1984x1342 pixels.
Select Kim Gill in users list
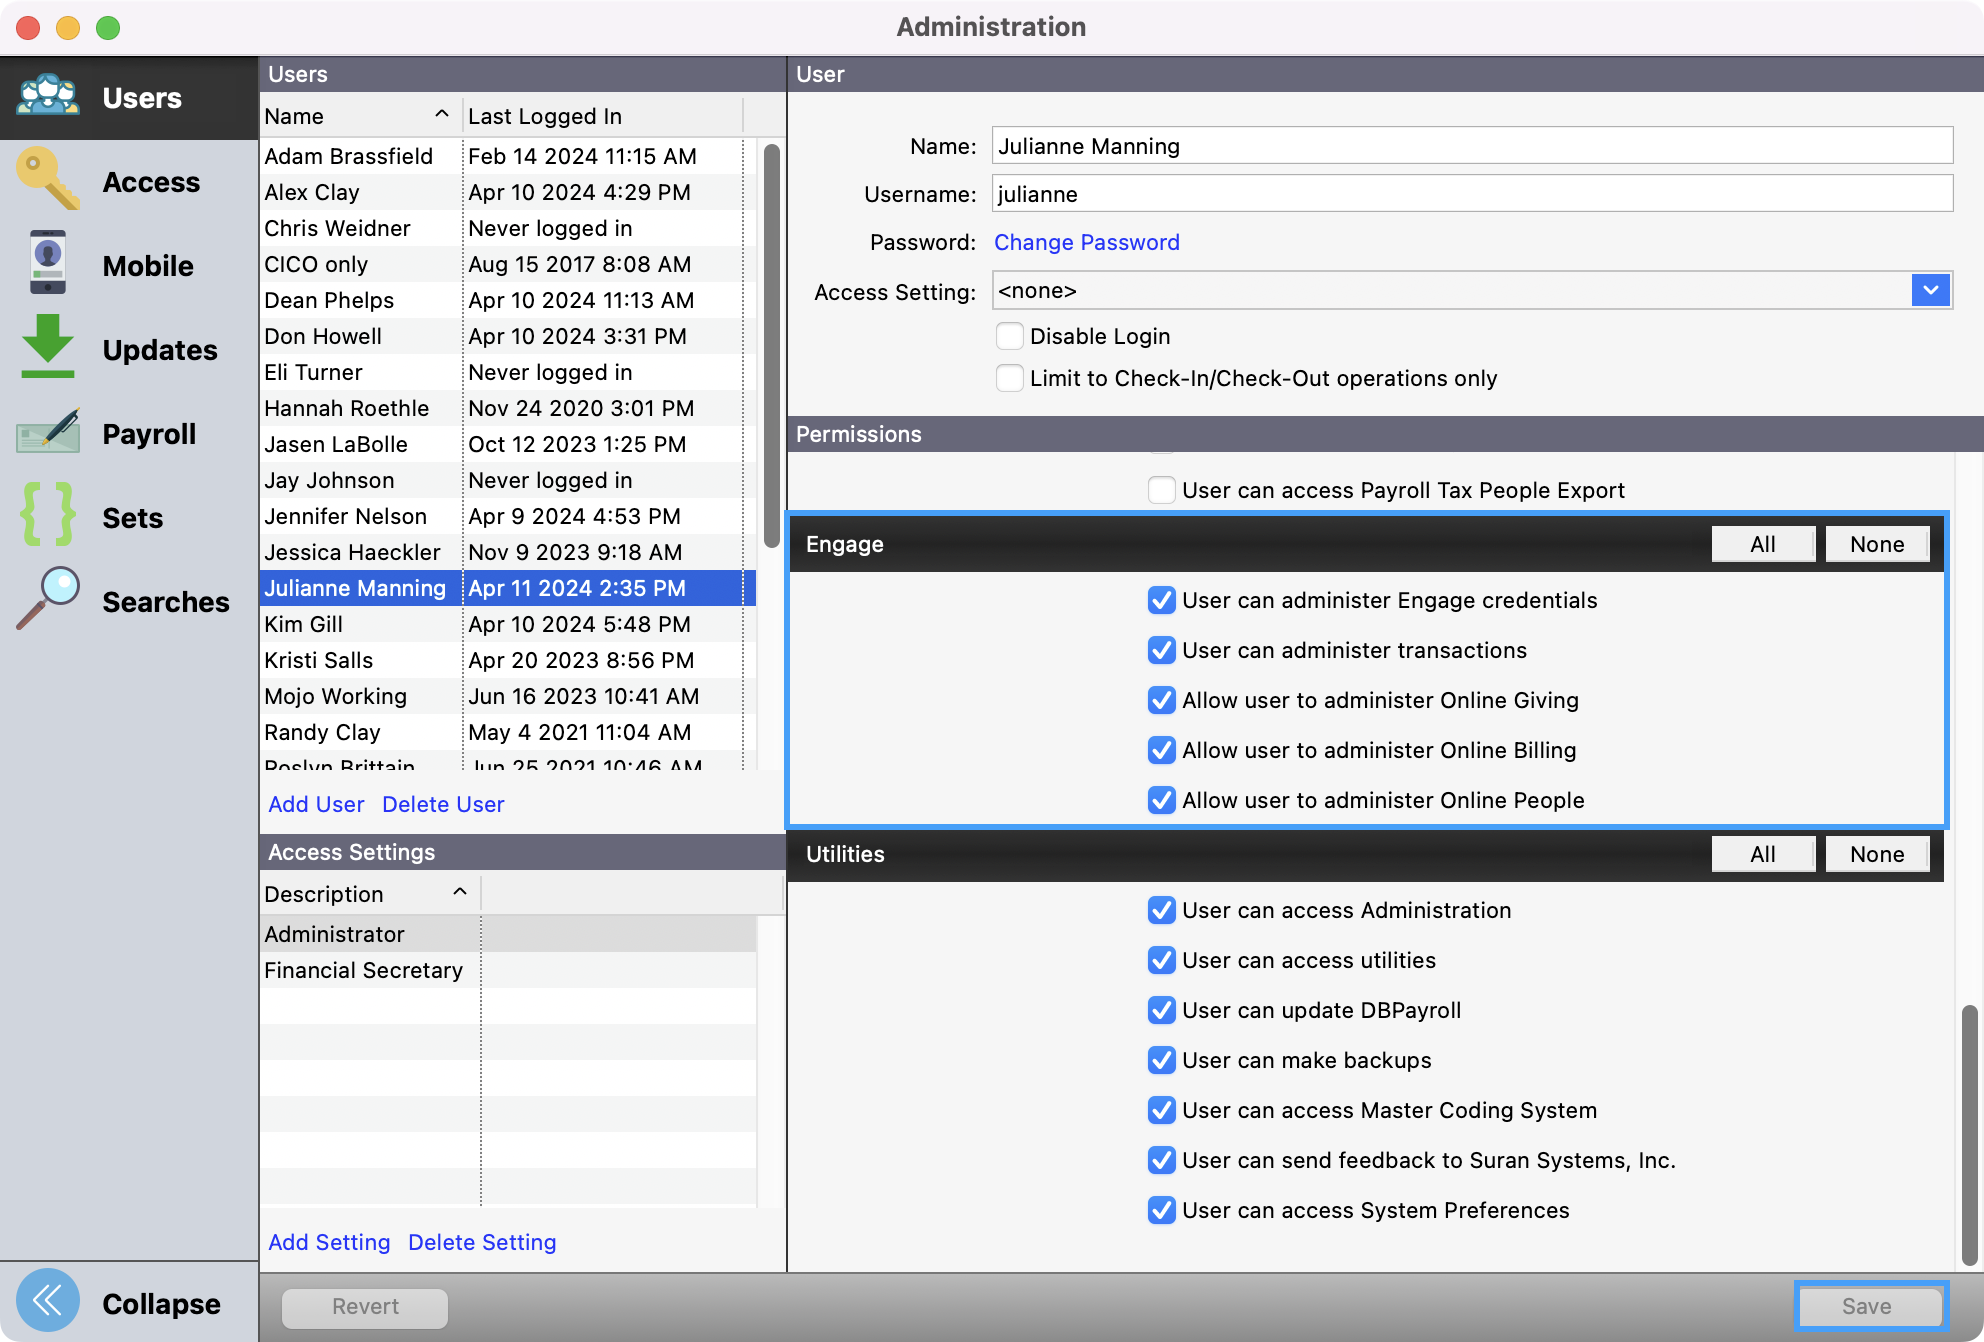coord(304,624)
